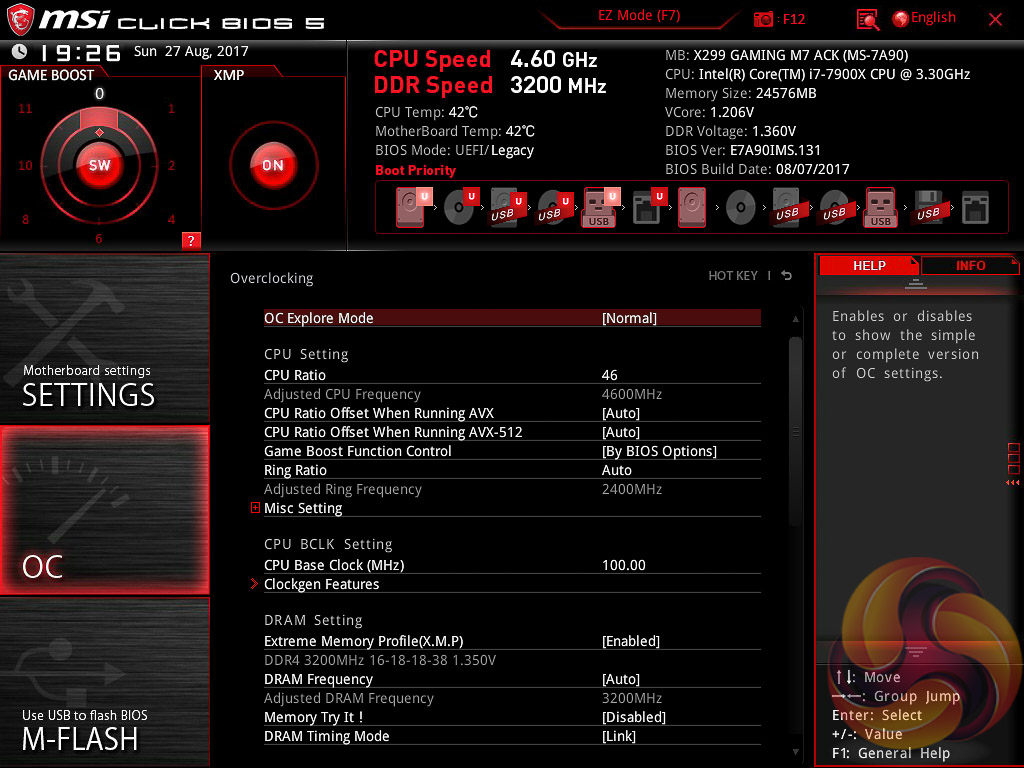Image resolution: width=1024 pixels, height=768 pixels.
Task: Open the SETTINGS section
Action: pos(104,338)
